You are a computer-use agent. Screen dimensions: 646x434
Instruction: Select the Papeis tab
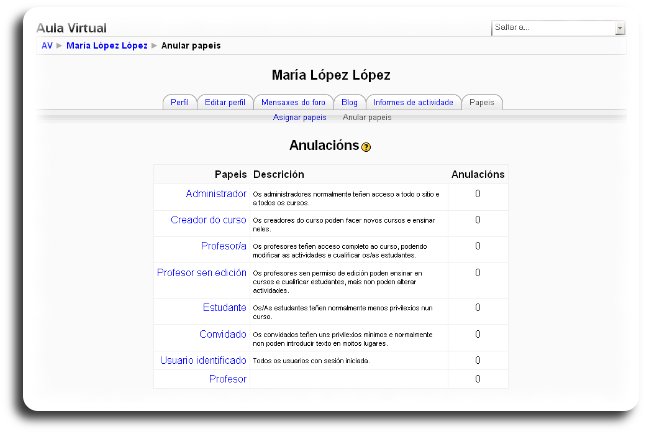point(482,102)
